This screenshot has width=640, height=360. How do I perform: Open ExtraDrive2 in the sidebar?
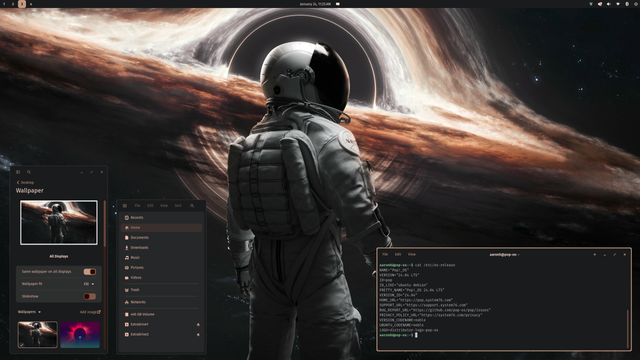[x=162, y=334]
